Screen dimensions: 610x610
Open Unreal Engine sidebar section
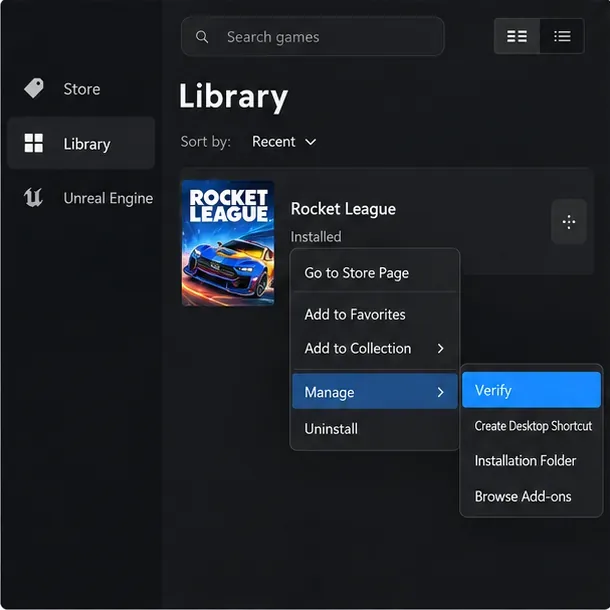pos(81,198)
